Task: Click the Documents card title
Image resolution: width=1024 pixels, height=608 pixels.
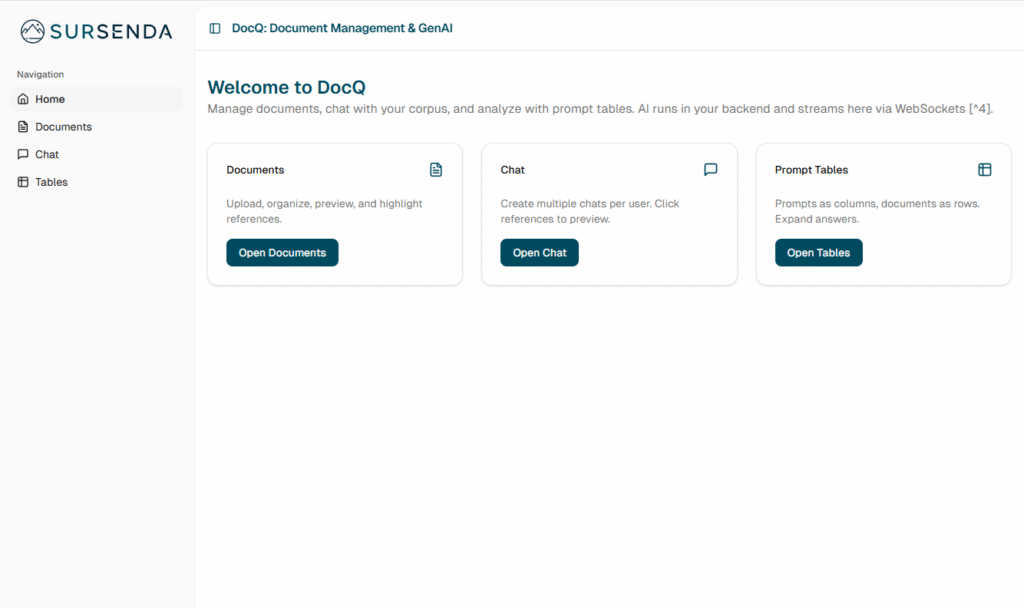Action: 255,170
